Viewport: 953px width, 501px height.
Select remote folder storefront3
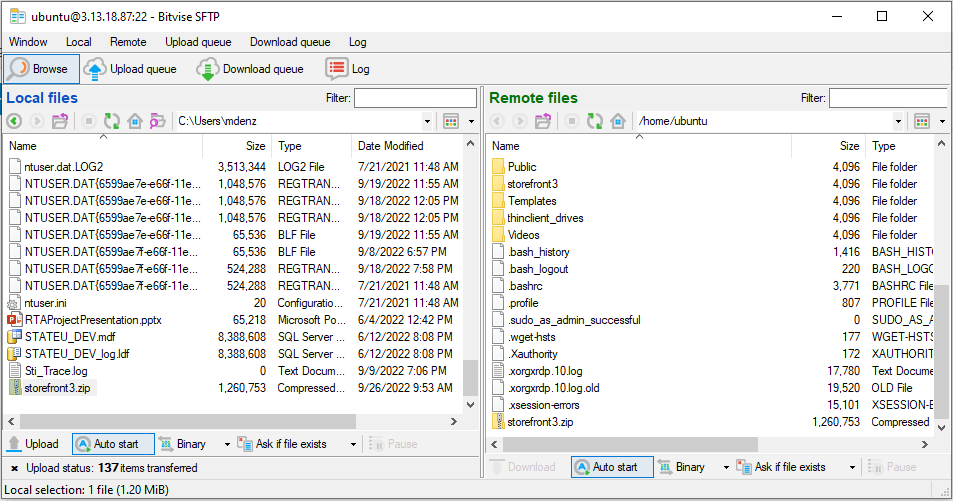tap(532, 184)
